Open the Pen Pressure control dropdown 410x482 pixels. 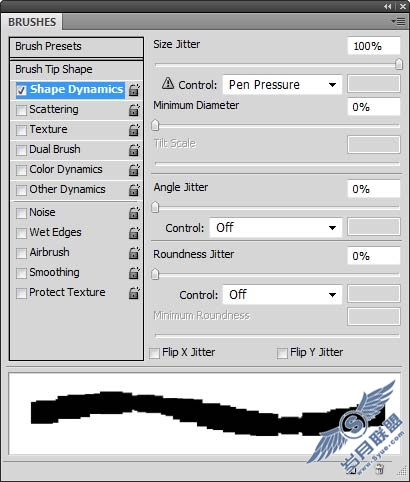[x=282, y=85]
